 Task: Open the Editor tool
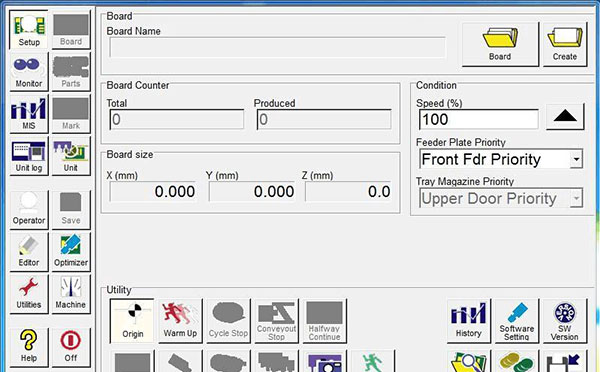pyautogui.click(x=29, y=251)
